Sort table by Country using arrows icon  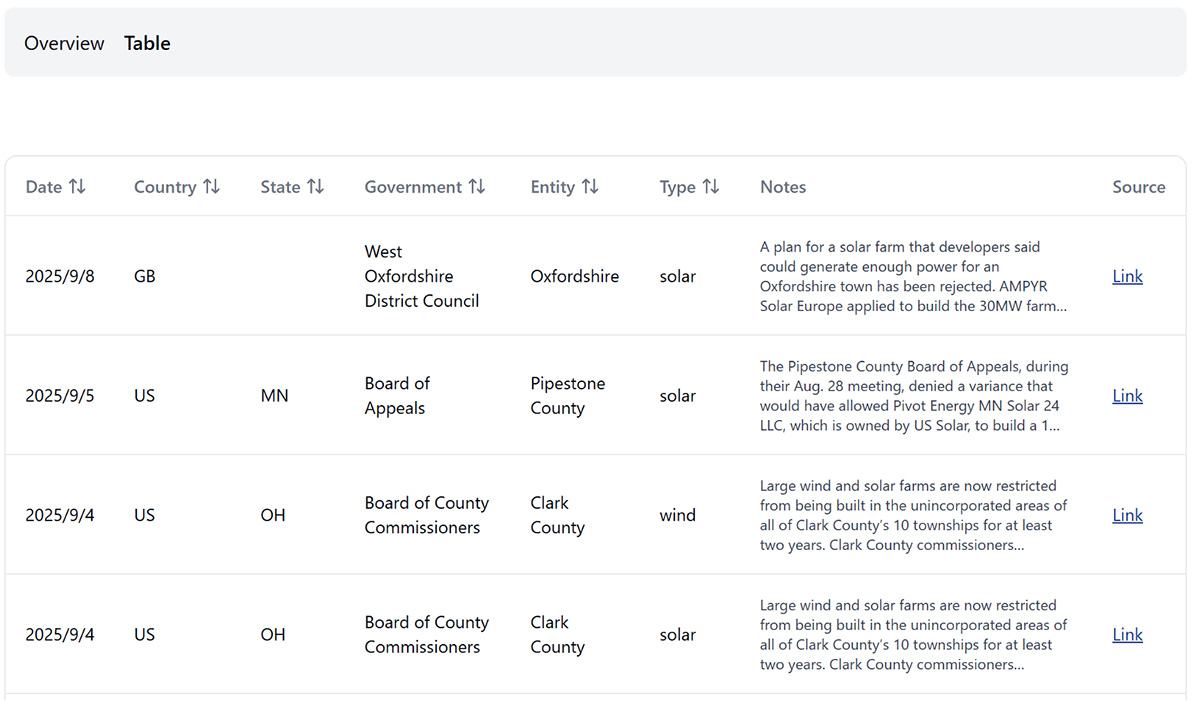[211, 187]
